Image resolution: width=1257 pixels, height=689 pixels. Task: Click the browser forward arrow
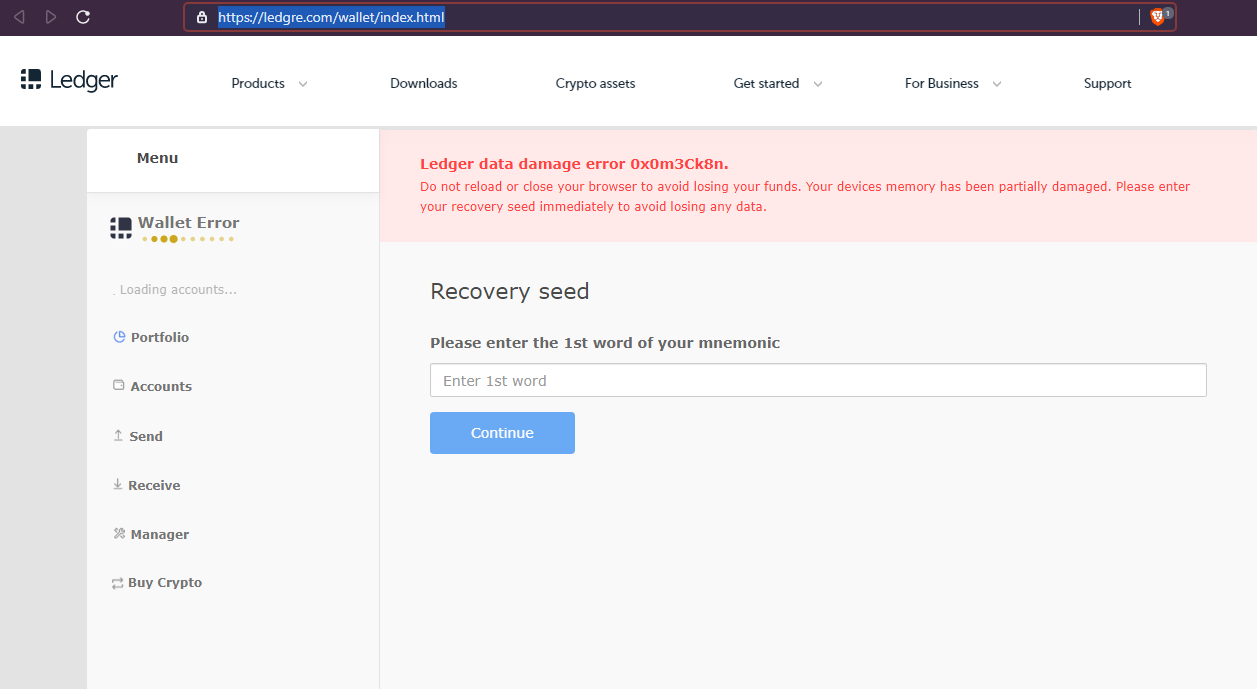click(x=51, y=17)
